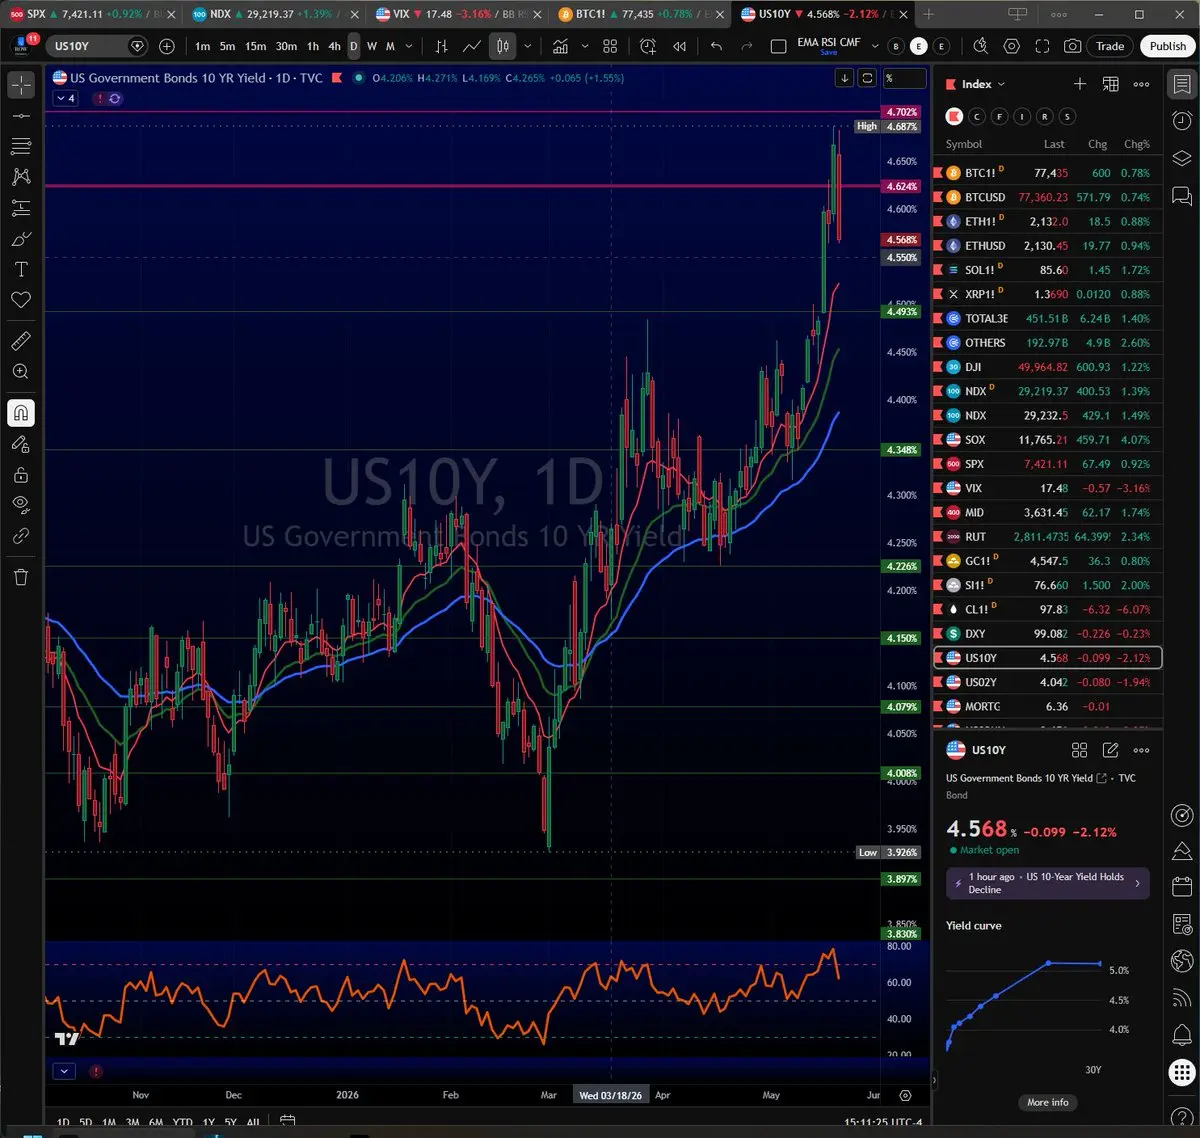Create an alert with the clock icon
The image size is (1200, 1138).
[x=648, y=46]
